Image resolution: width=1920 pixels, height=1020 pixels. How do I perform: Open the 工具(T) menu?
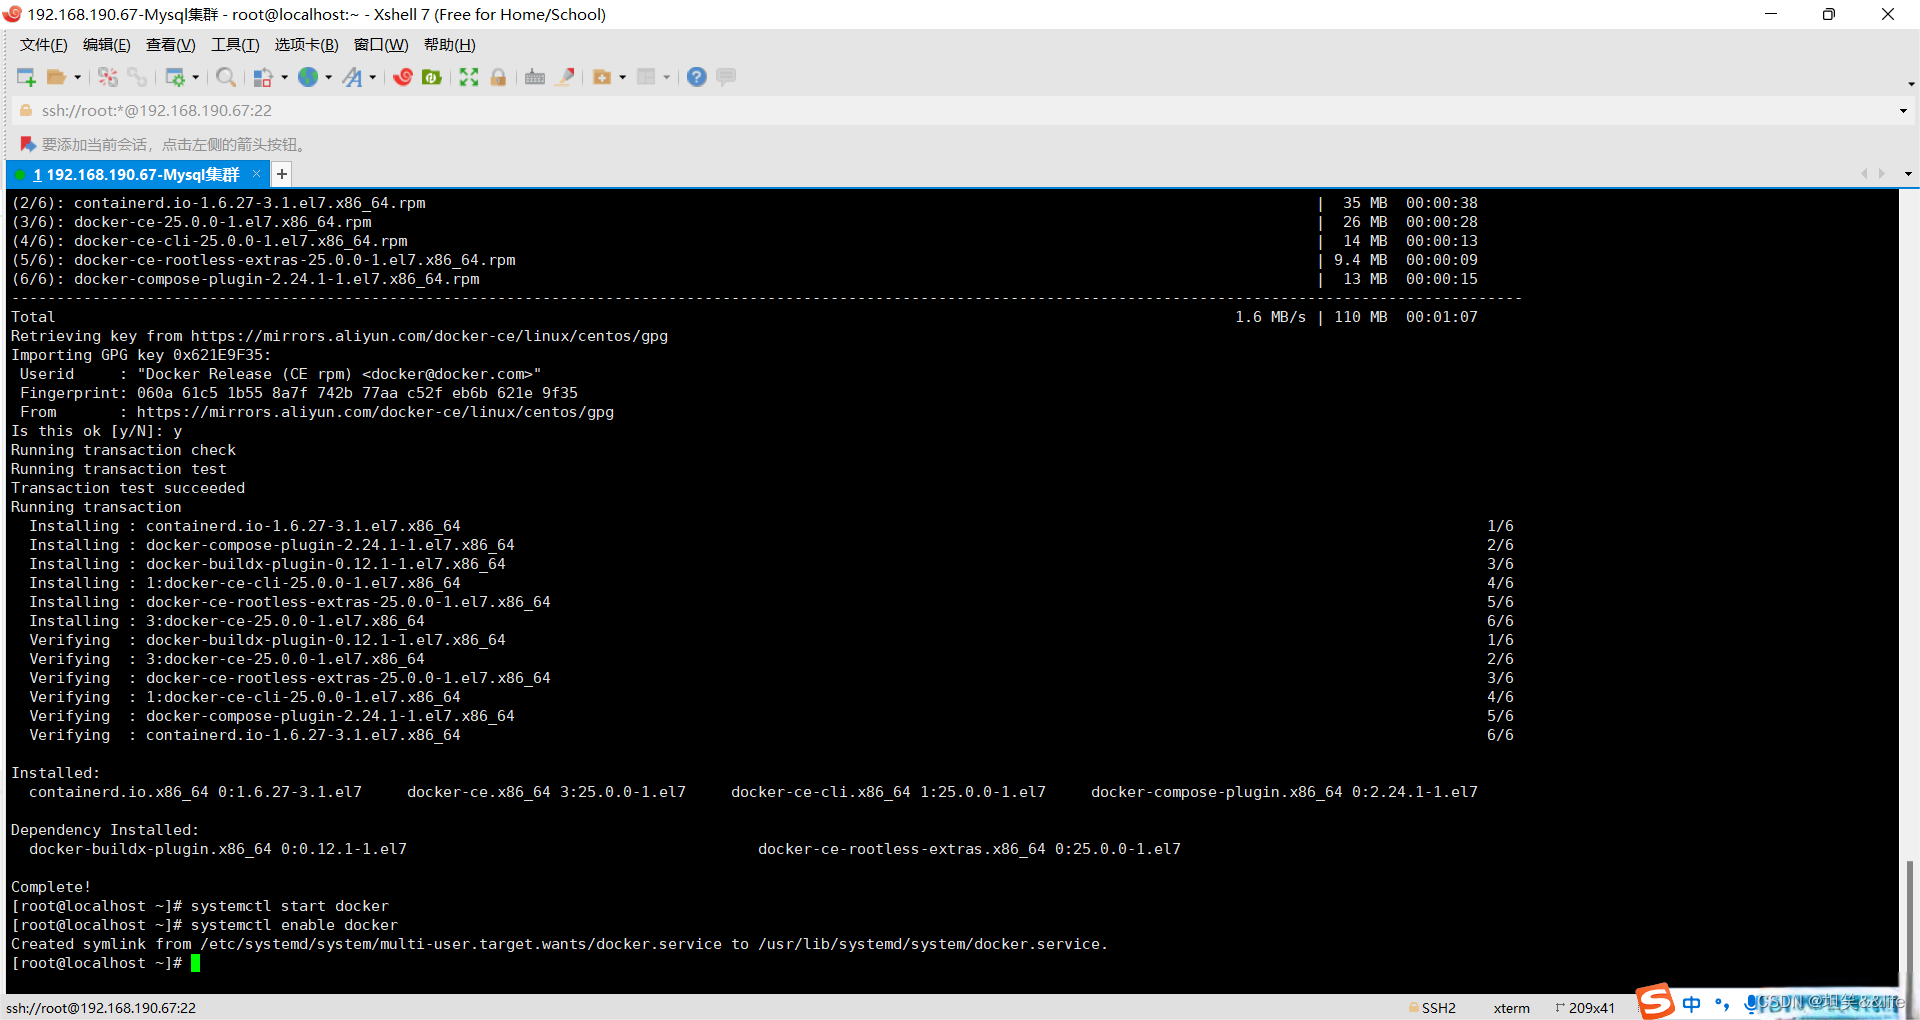pos(235,45)
